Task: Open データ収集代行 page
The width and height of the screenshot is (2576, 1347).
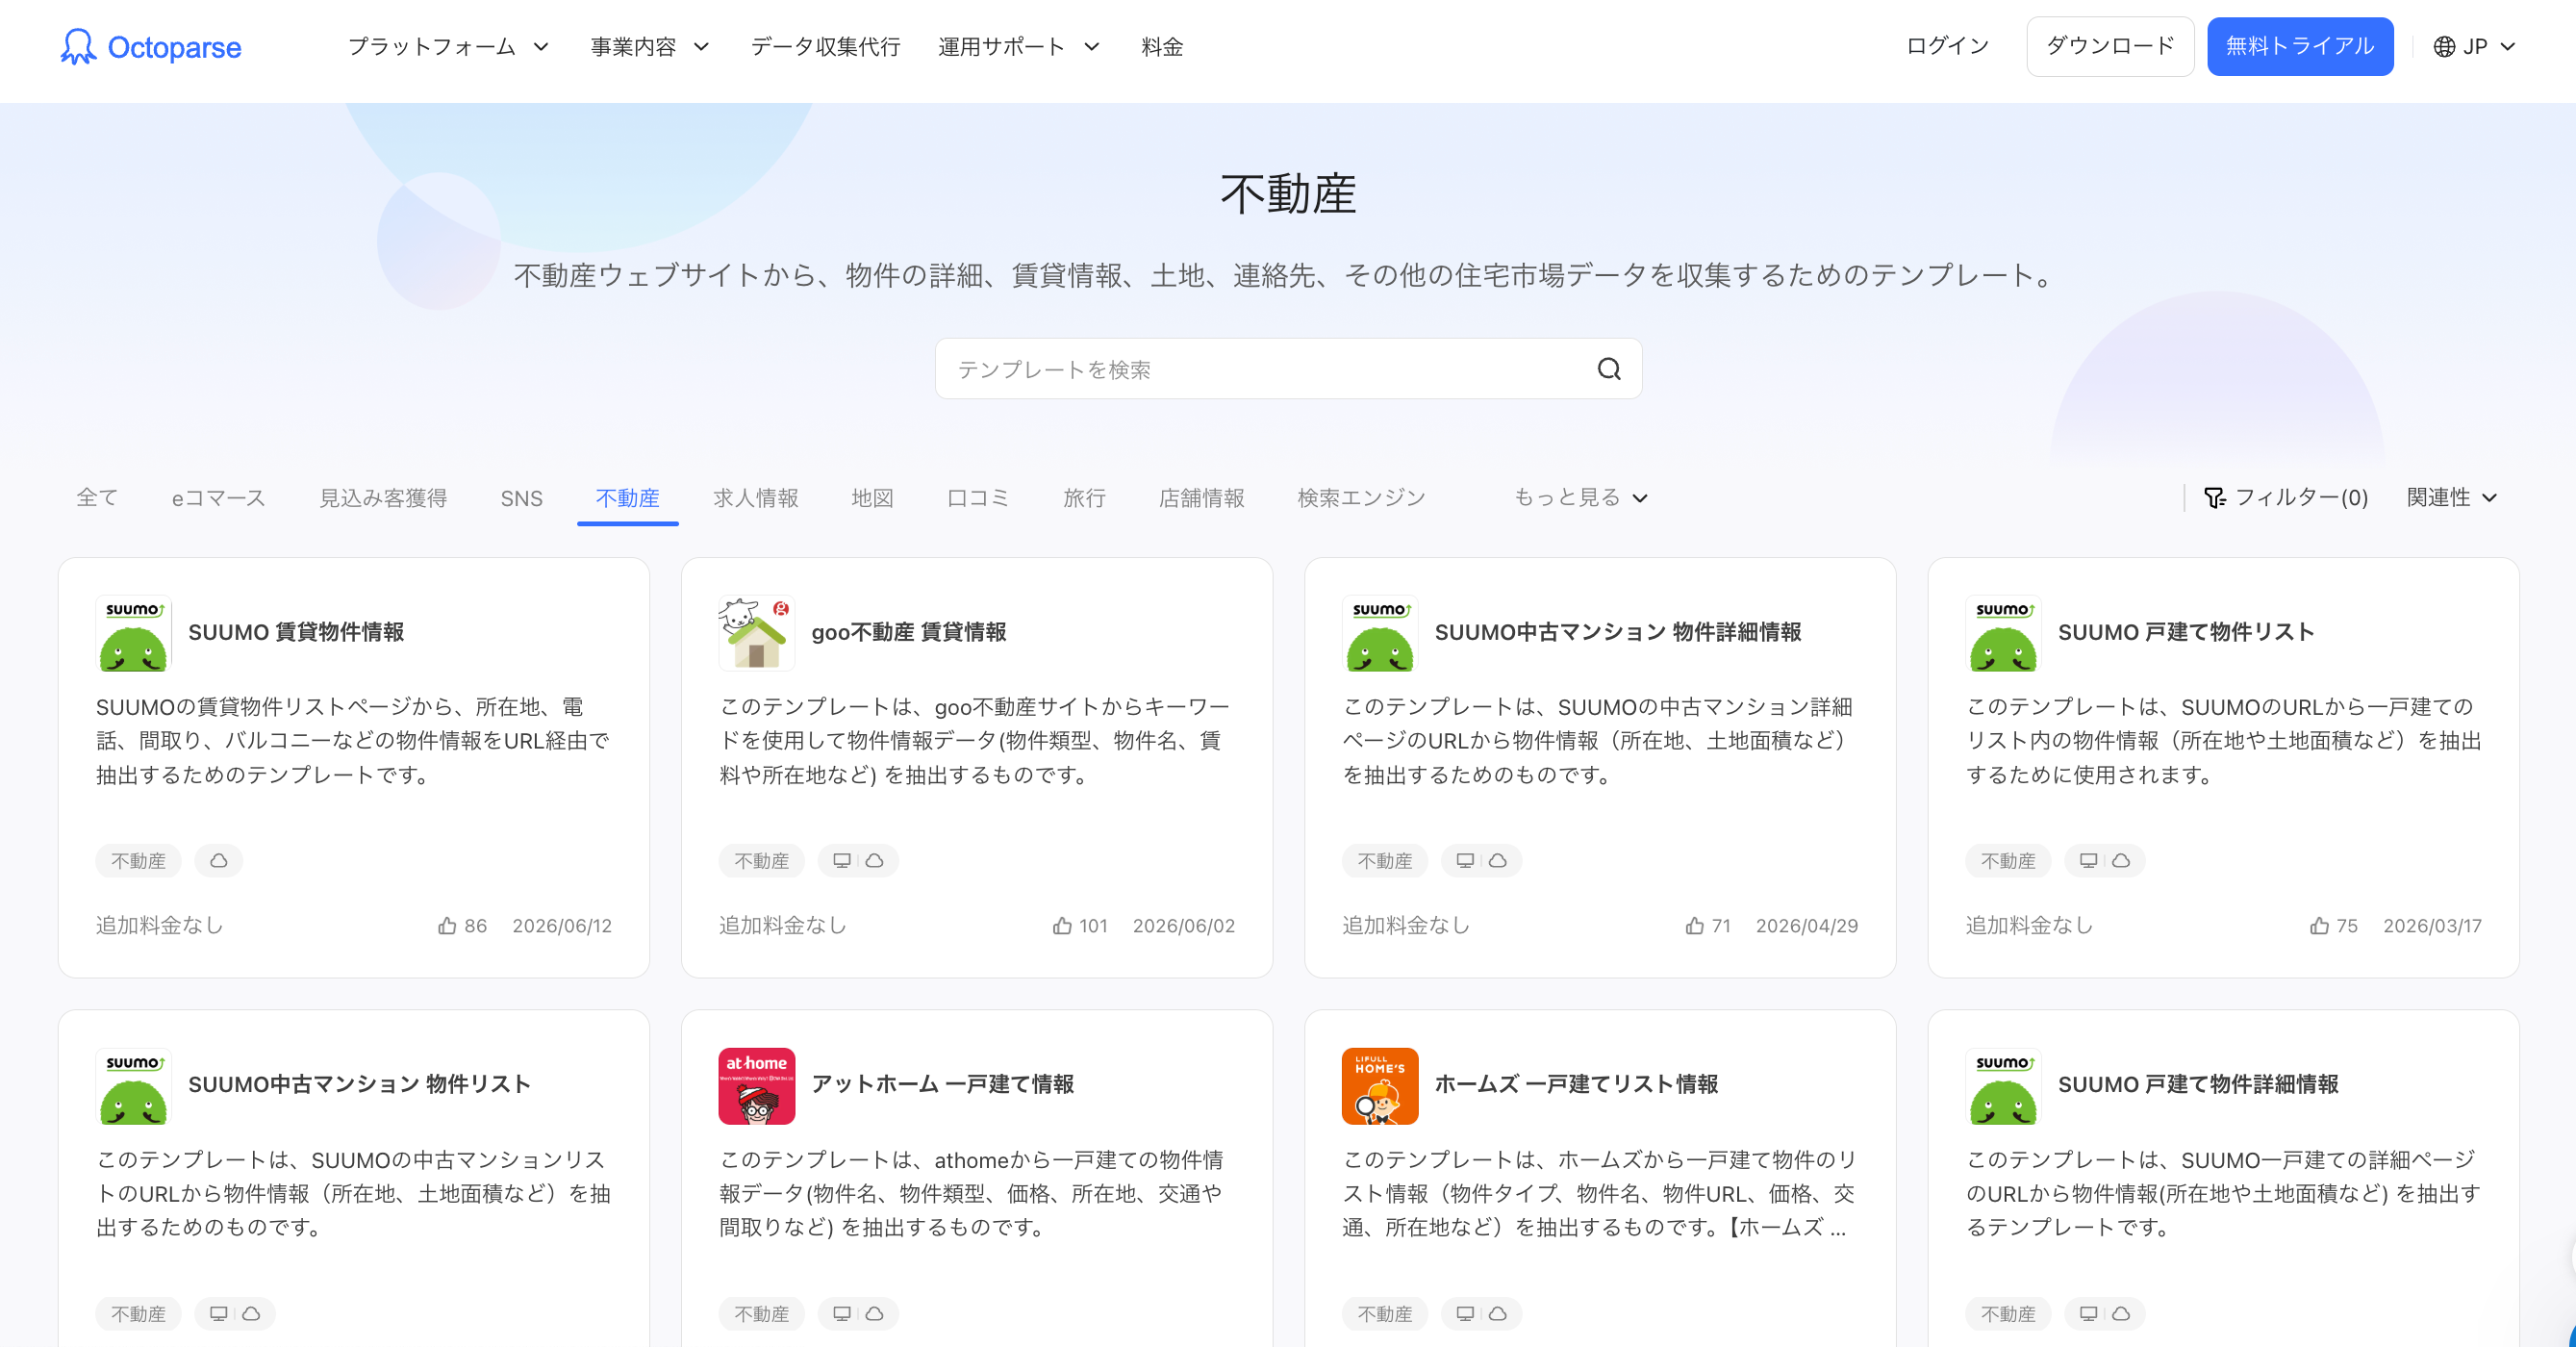Action: click(x=825, y=47)
